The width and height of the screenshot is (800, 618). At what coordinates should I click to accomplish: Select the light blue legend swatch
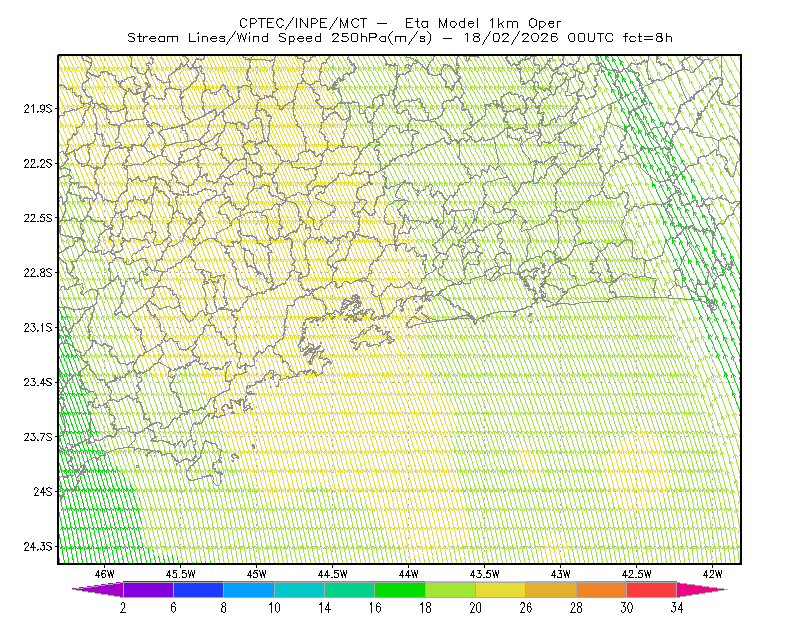(249, 589)
